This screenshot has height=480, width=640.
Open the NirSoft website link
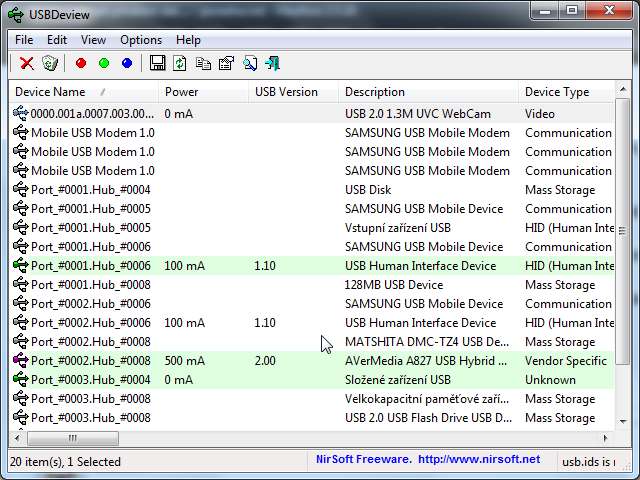pos(480,460)
